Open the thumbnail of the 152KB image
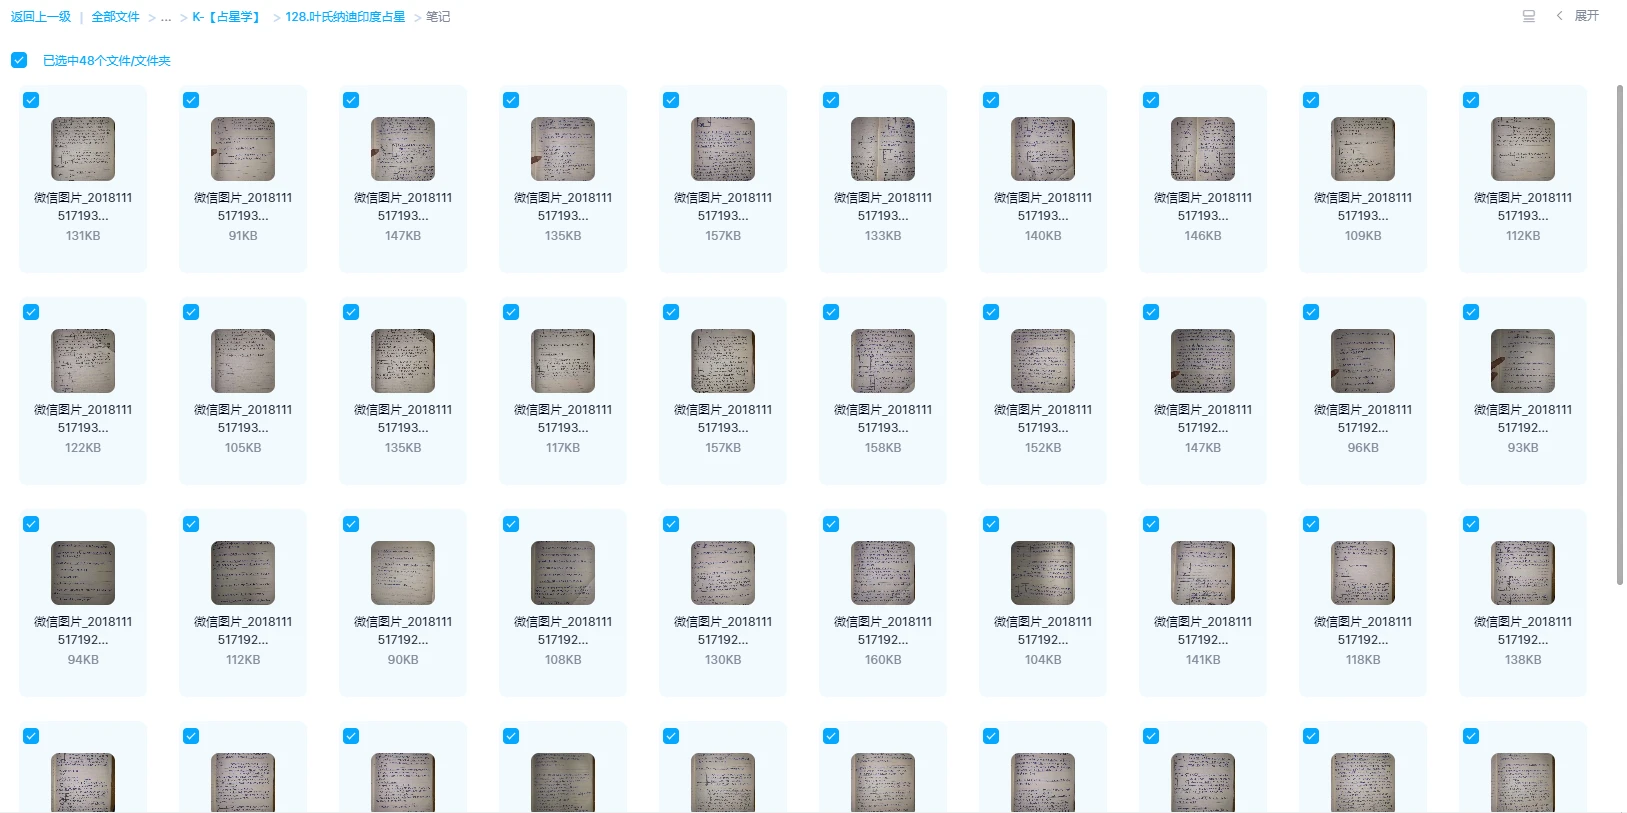1627x813 pixels. 1043,361
